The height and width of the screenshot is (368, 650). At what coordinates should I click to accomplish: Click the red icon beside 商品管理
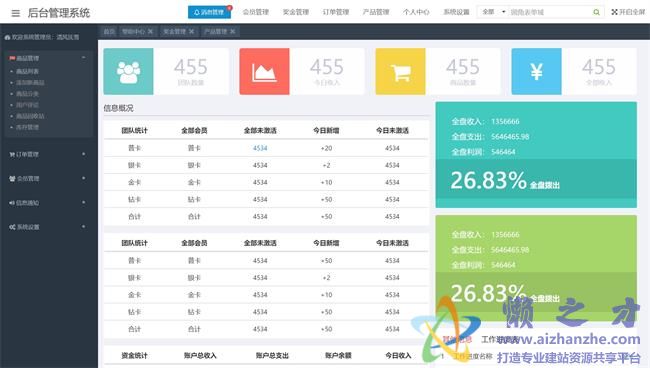[x=12, y=58]
